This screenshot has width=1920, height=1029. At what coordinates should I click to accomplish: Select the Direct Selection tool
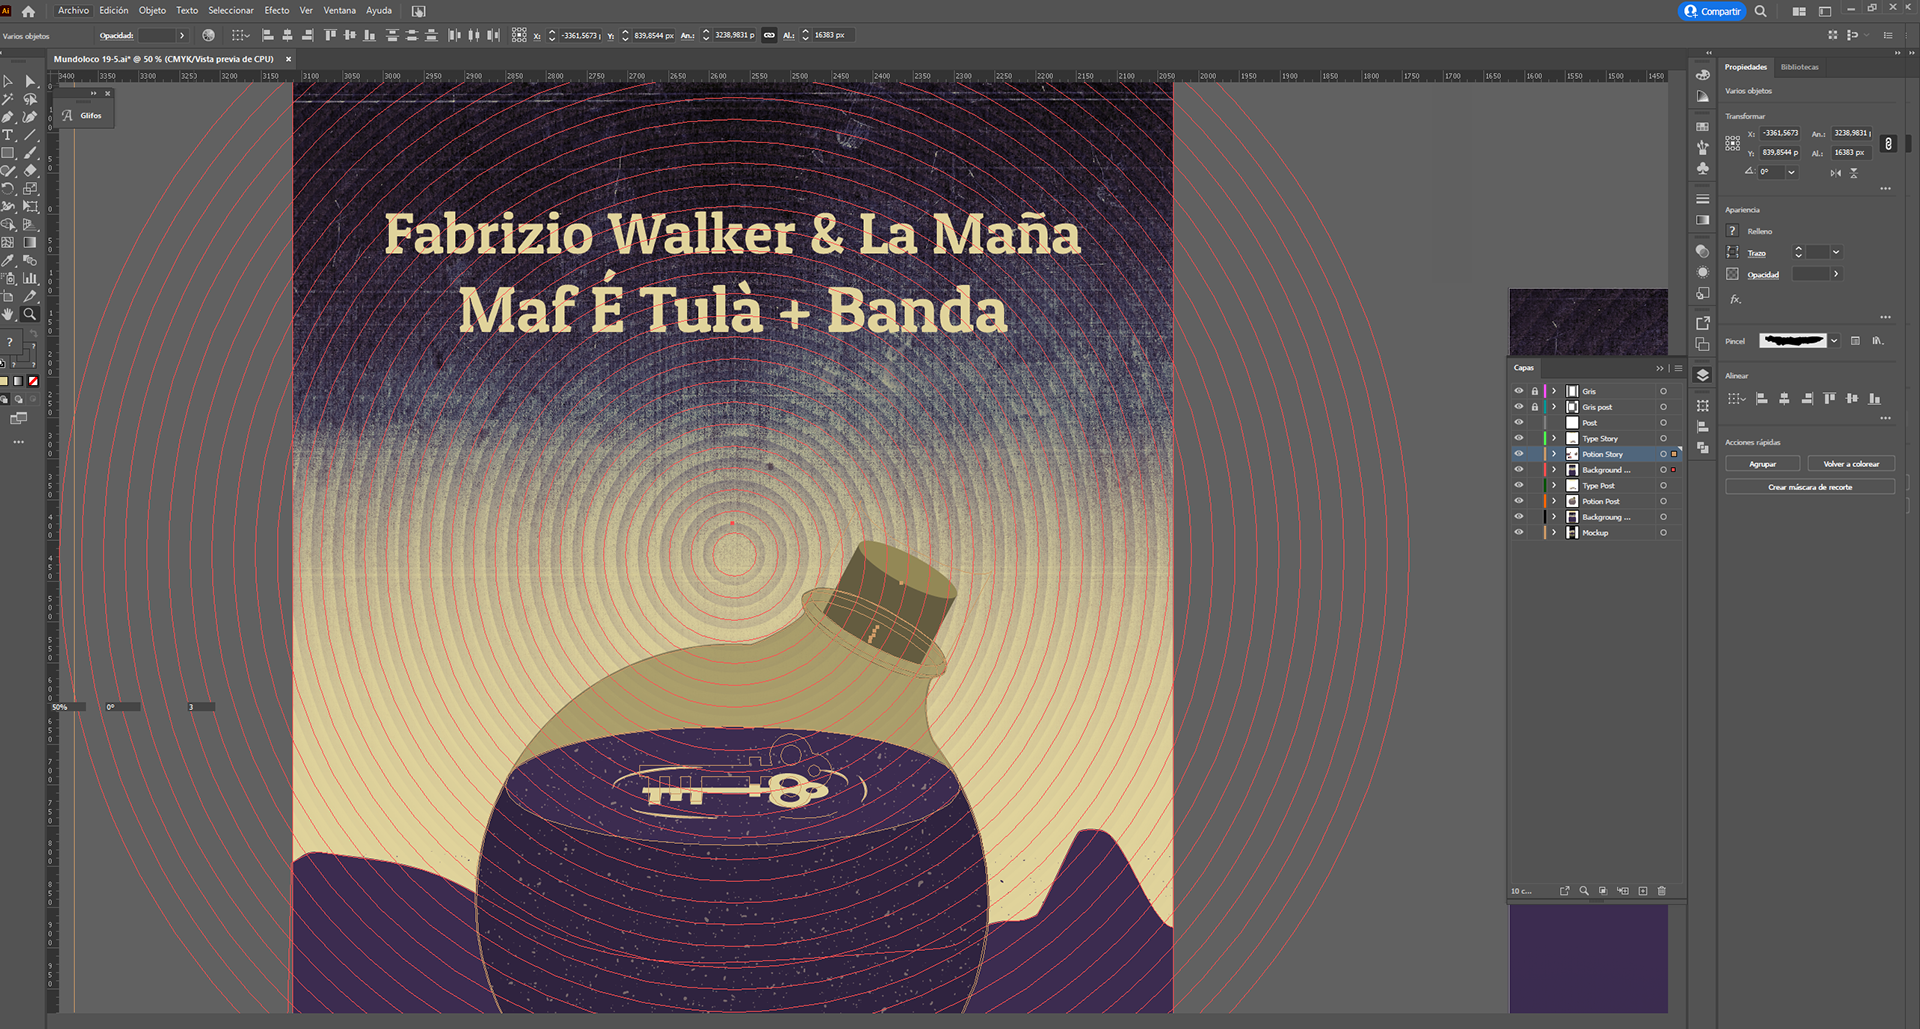30,81
